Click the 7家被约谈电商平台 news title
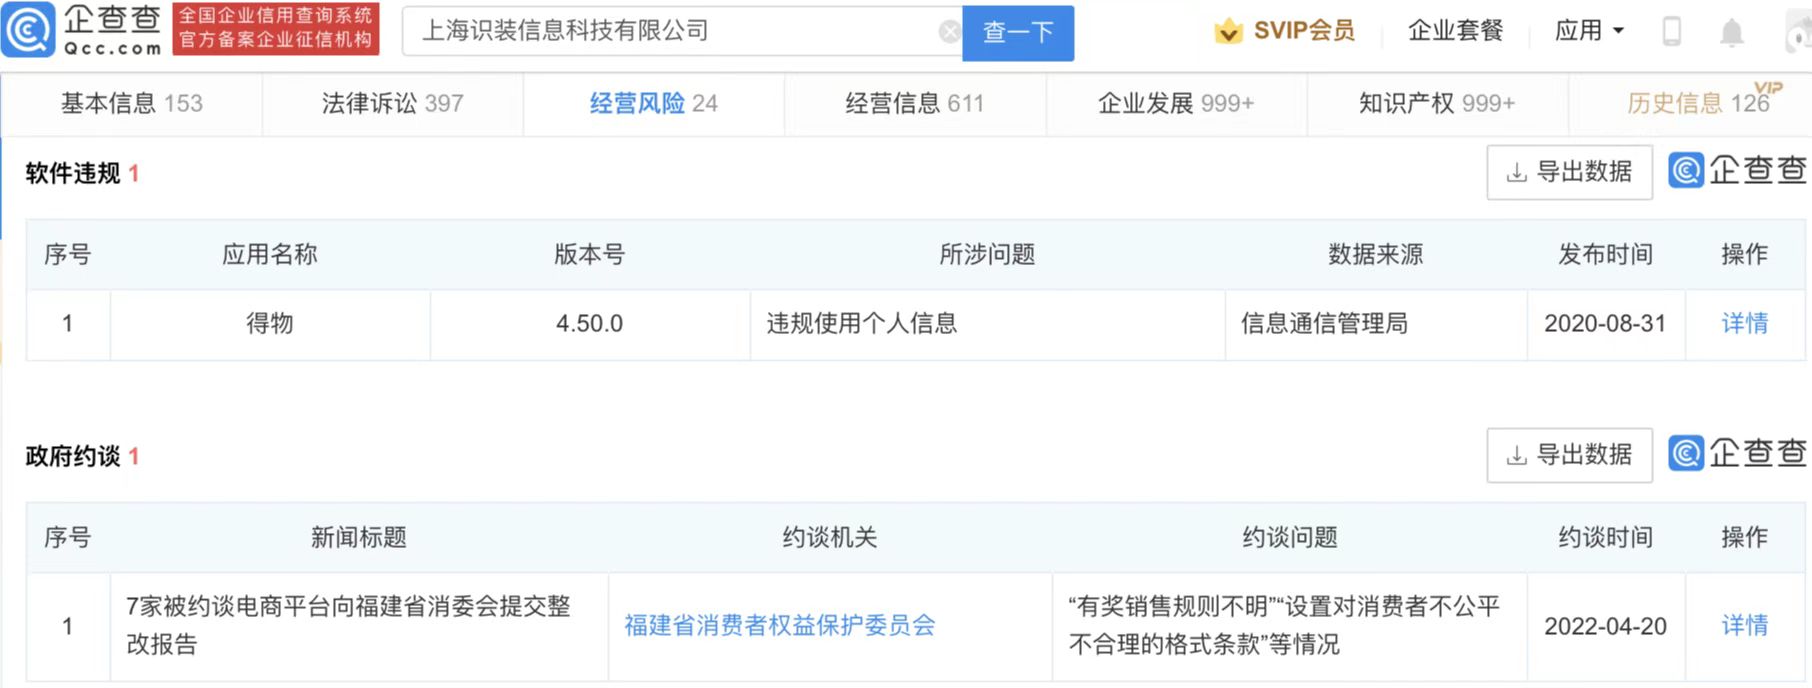This screenshot has height=688, width=1812. (x=348, y=625)
